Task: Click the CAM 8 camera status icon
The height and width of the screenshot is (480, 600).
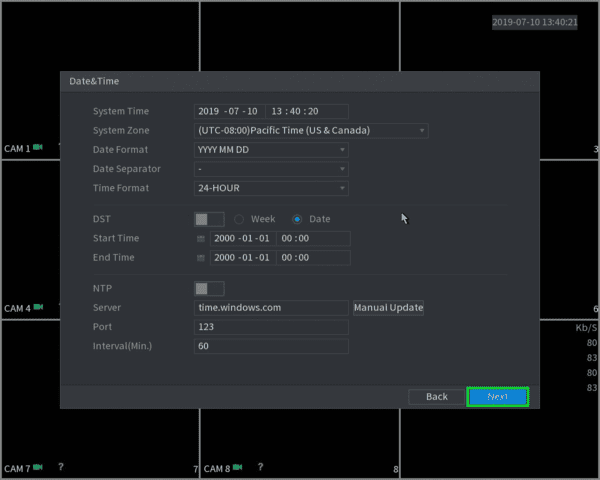Action: point(238,467)
